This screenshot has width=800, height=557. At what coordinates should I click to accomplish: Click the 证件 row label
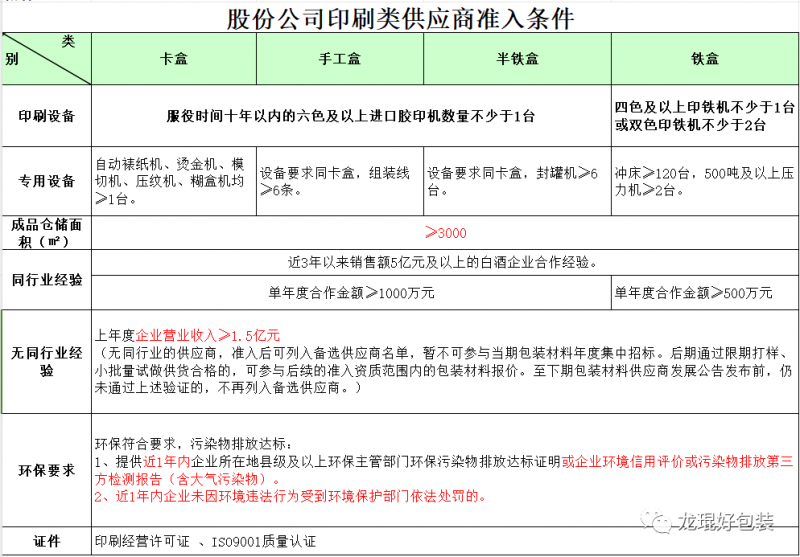click(46, 541)
